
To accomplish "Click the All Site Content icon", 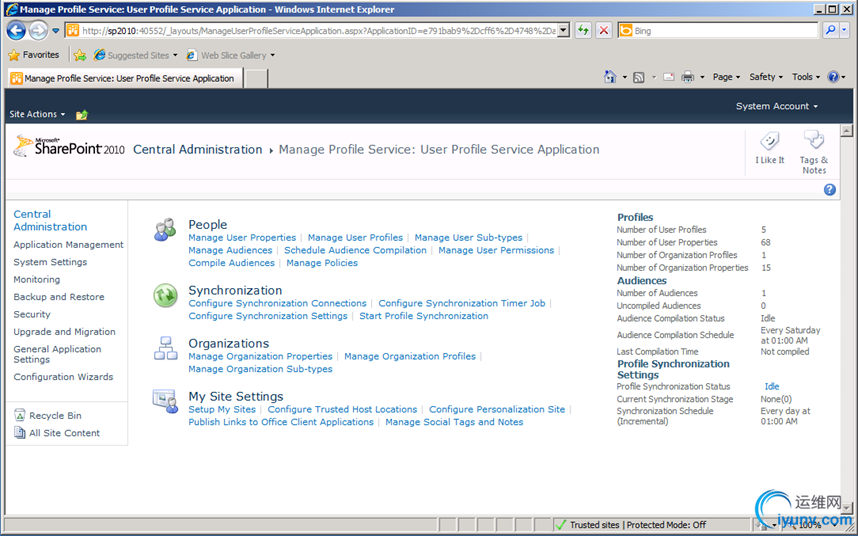I will click(x=20, y=433).
